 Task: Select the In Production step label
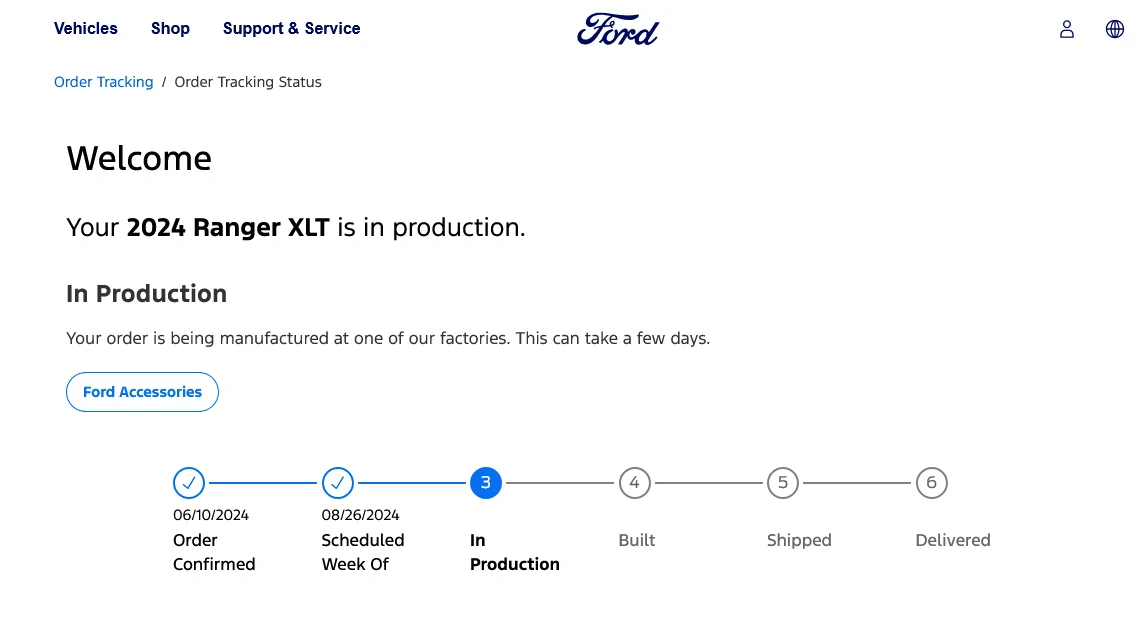coord(514,552)
